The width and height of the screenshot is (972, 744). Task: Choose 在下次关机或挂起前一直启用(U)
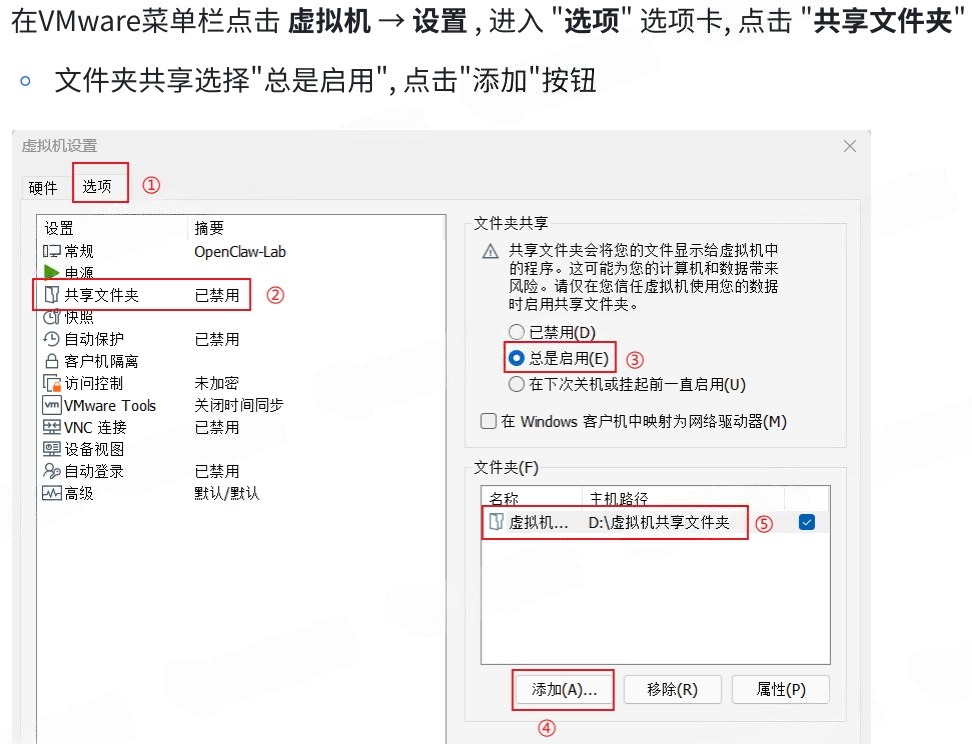coord(516,384)
